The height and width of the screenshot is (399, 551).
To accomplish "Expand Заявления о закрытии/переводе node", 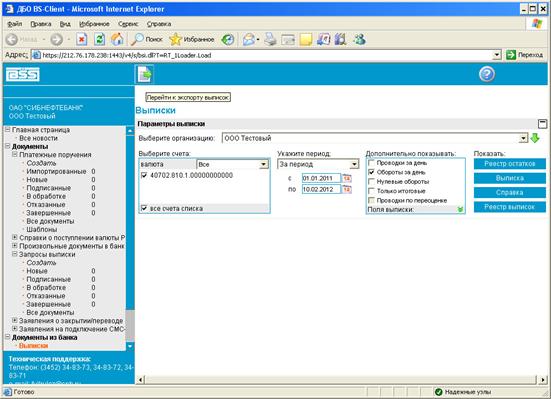I will click(x=15, y=320).
